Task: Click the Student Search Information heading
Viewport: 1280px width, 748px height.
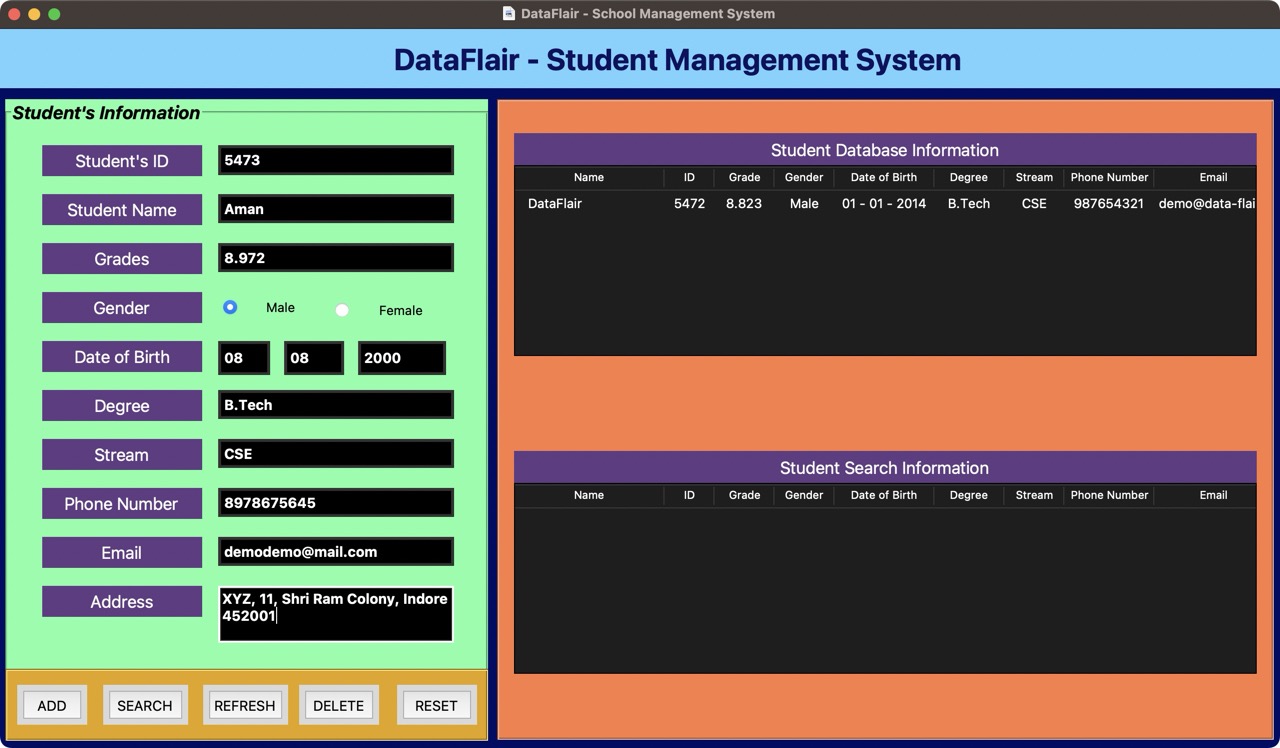Action: point(885,468)
